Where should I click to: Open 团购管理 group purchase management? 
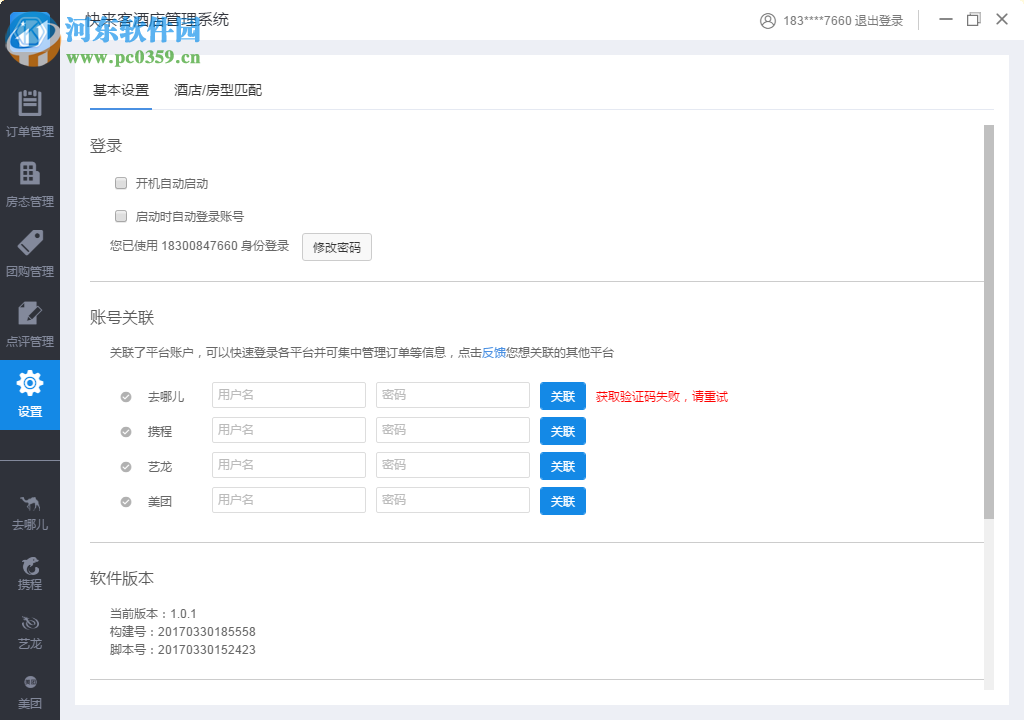[30, 253]
